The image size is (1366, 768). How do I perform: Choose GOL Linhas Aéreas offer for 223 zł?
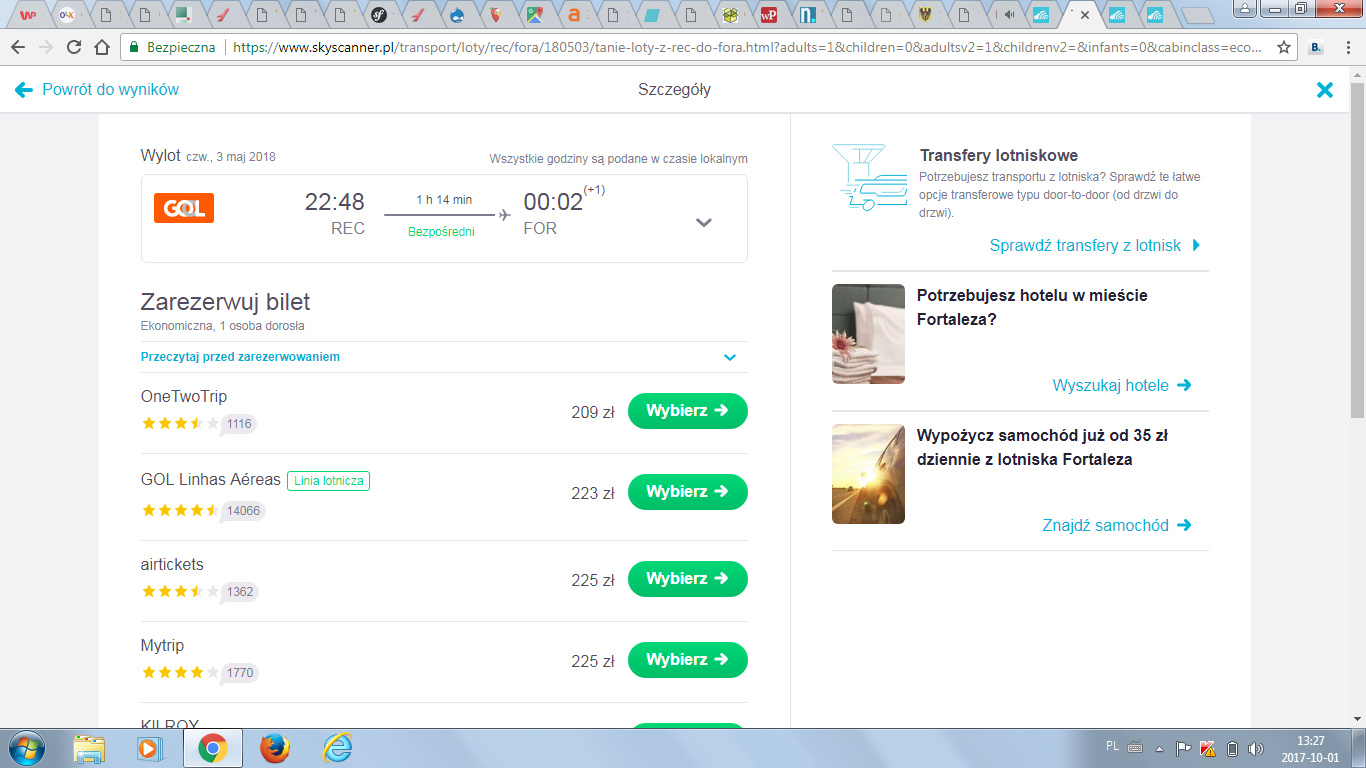(688, 492)
